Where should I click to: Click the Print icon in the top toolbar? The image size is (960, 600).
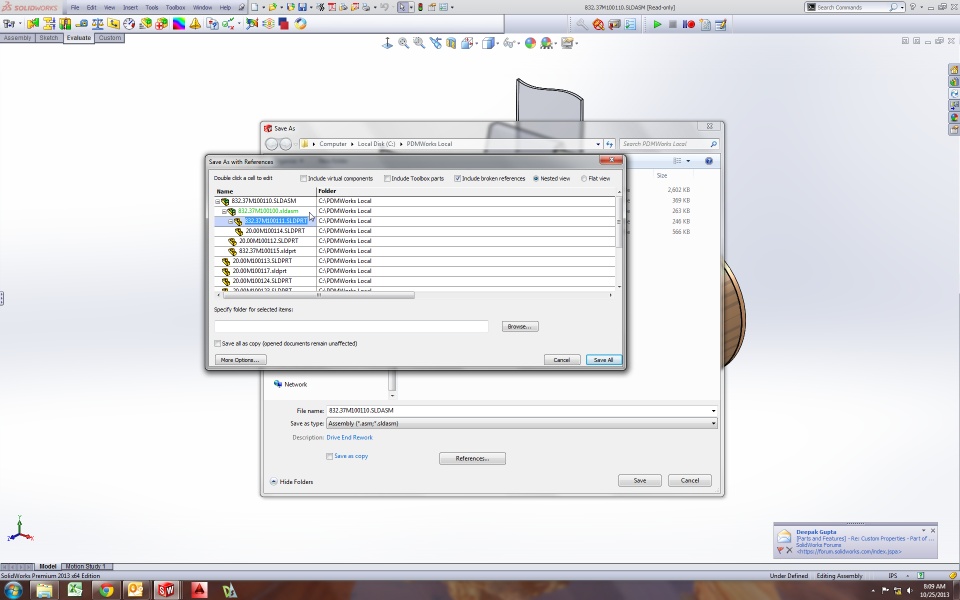pyautogui.click(x=366, y=7)
